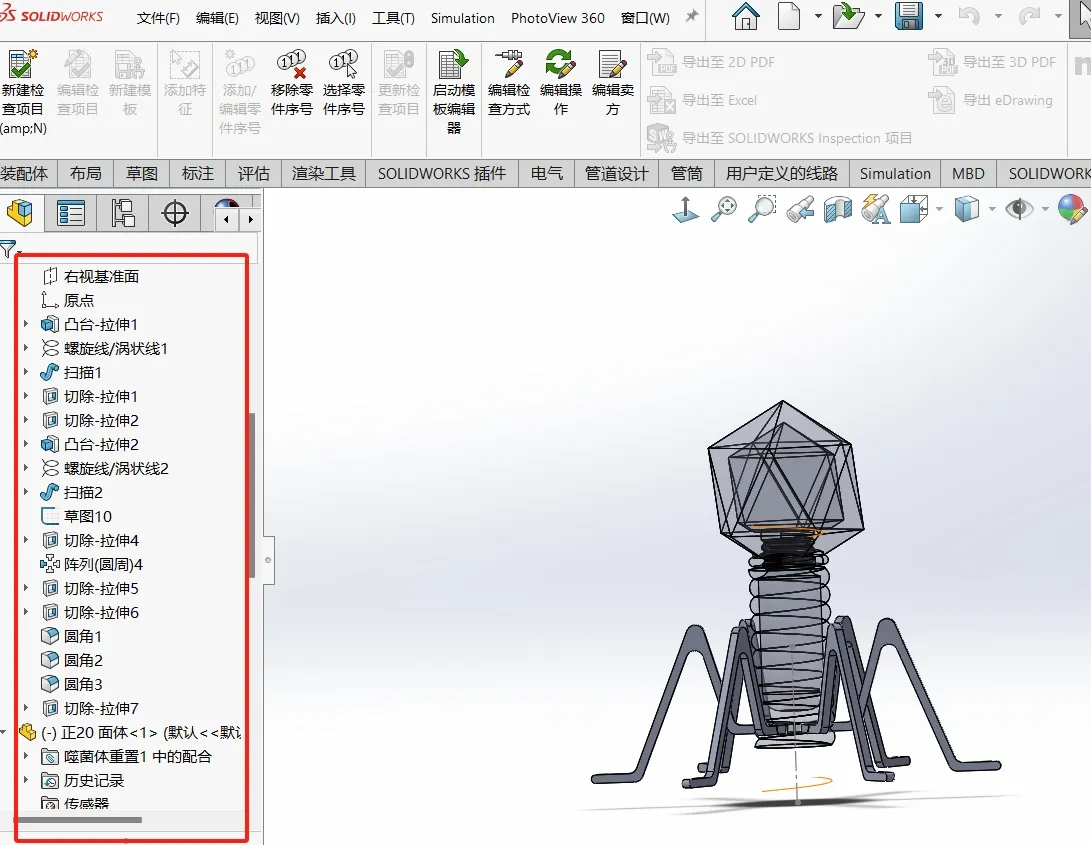Open the 文件(F) menu
The height and width of the screenshot is (845, 1091).
pyautogui.click(x=158, y=18)
